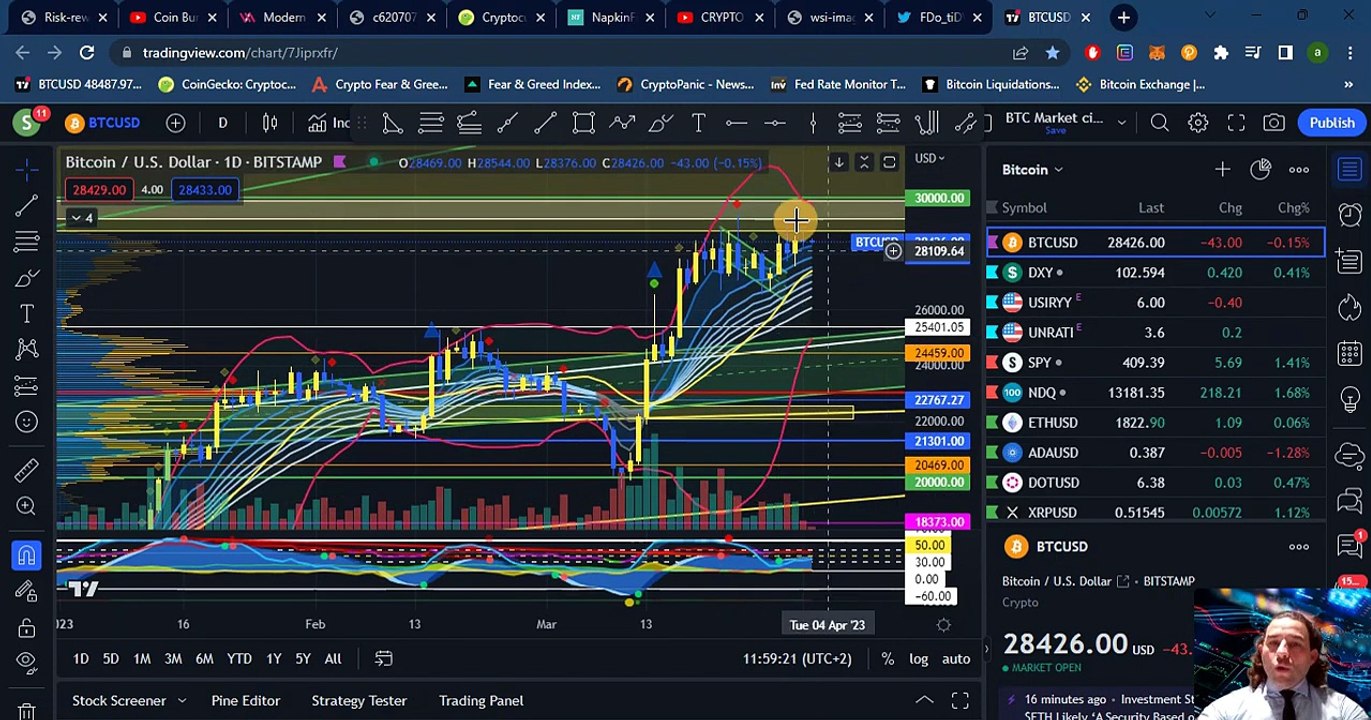Pick the vertical line tool in favorites toolbar

click(813, 123)
